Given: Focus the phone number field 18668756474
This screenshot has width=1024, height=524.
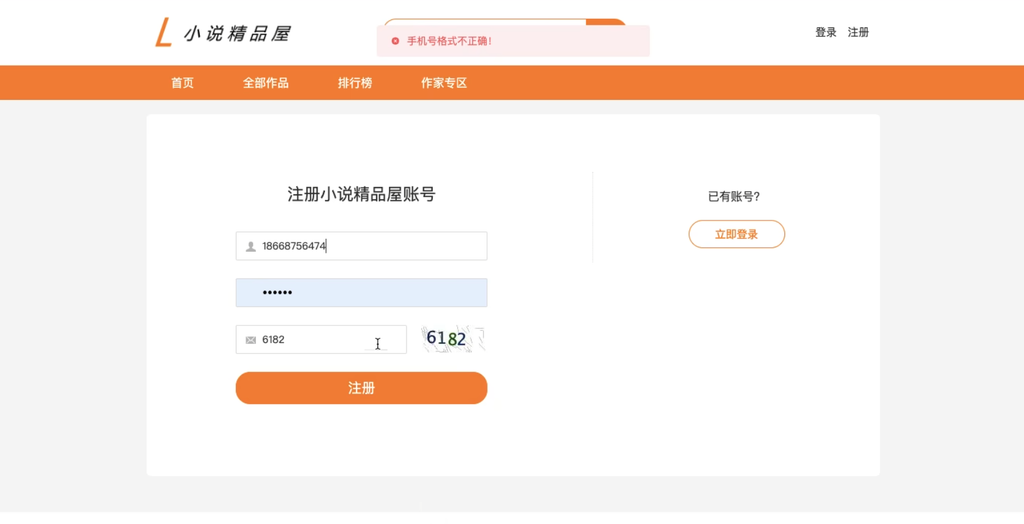Looking at the screenshot, I should point(361,246).
